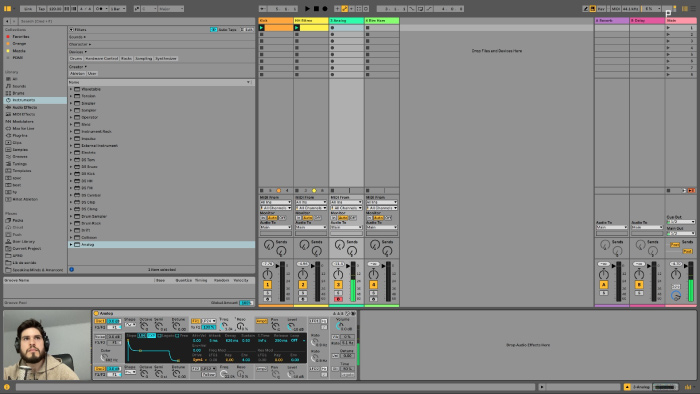Open the Sounds category in Library

coord(19,86)
